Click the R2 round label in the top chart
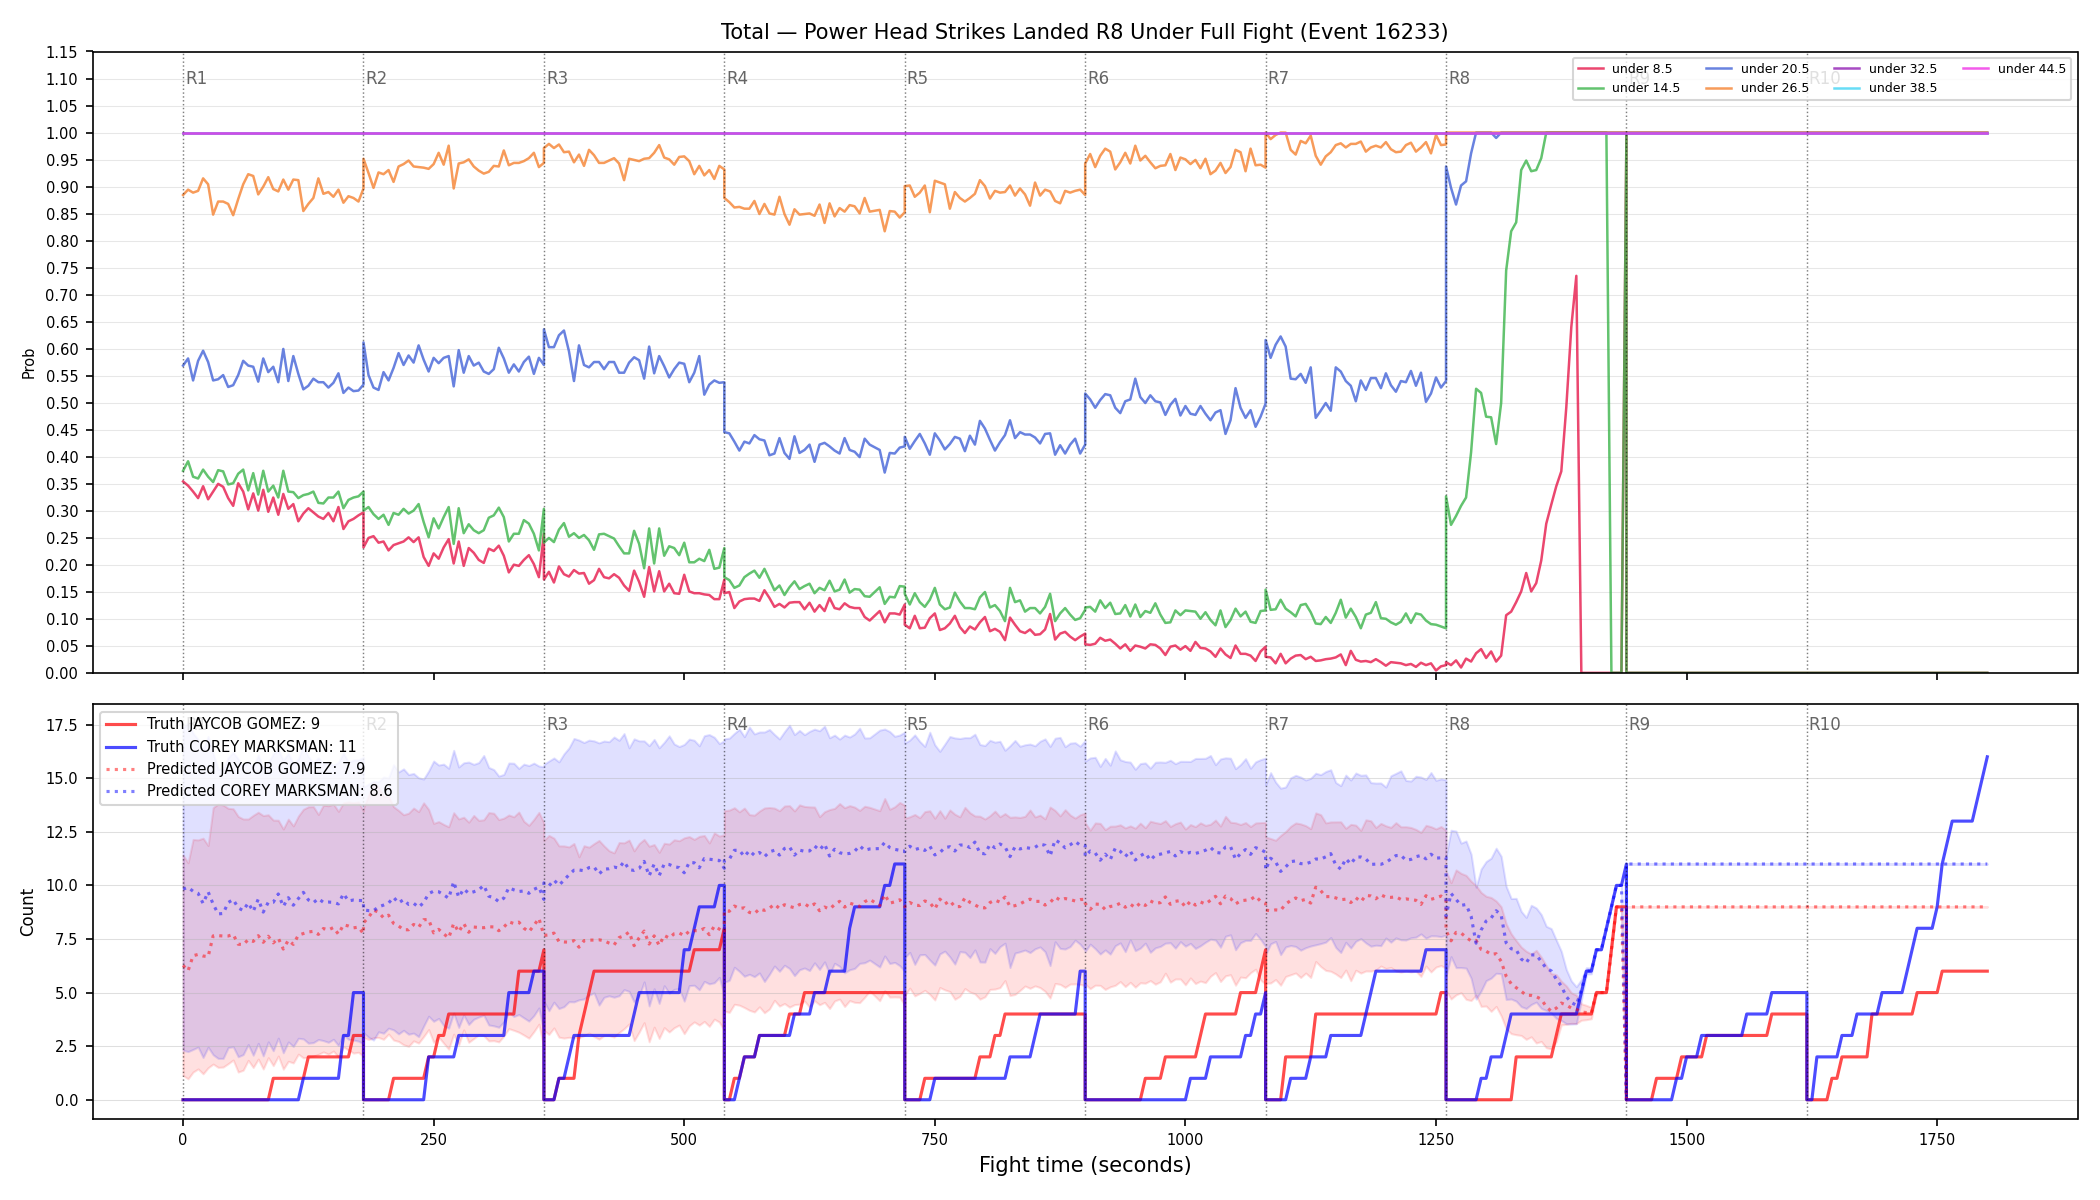2100x1200 pixels. pos(376,78)
